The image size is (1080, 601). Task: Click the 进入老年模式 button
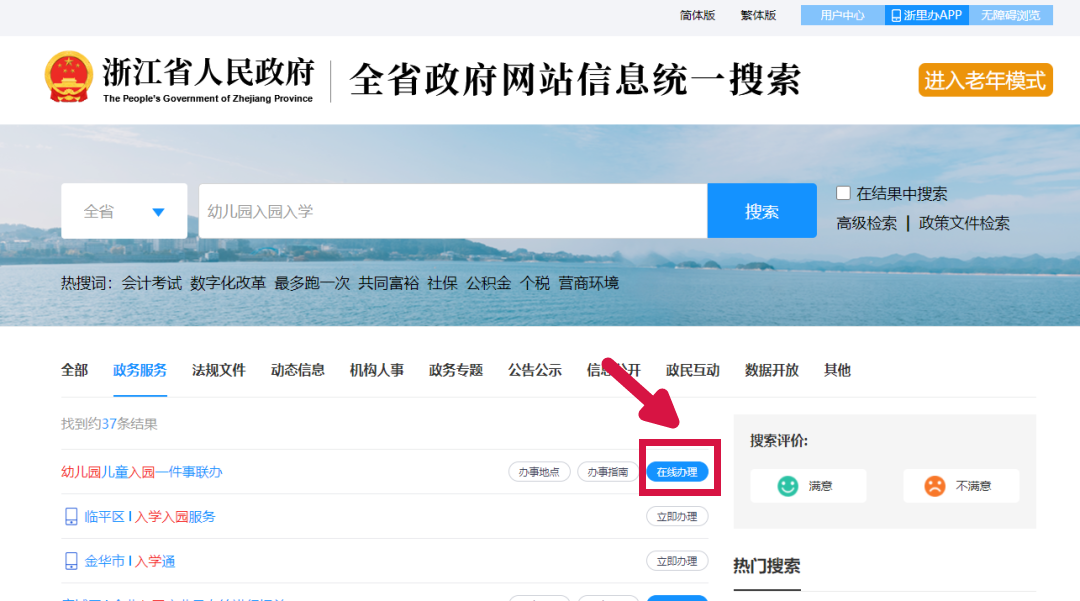(985, 80)
